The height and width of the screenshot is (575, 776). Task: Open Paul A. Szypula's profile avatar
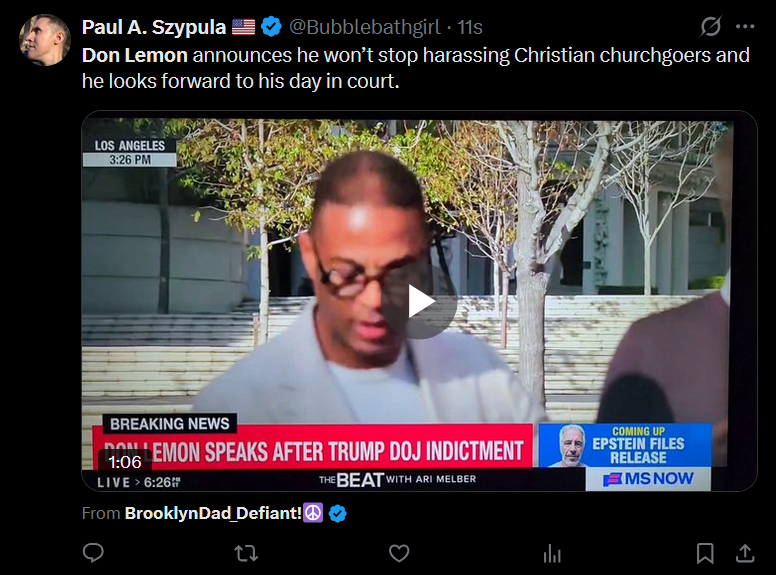point(45,40)
